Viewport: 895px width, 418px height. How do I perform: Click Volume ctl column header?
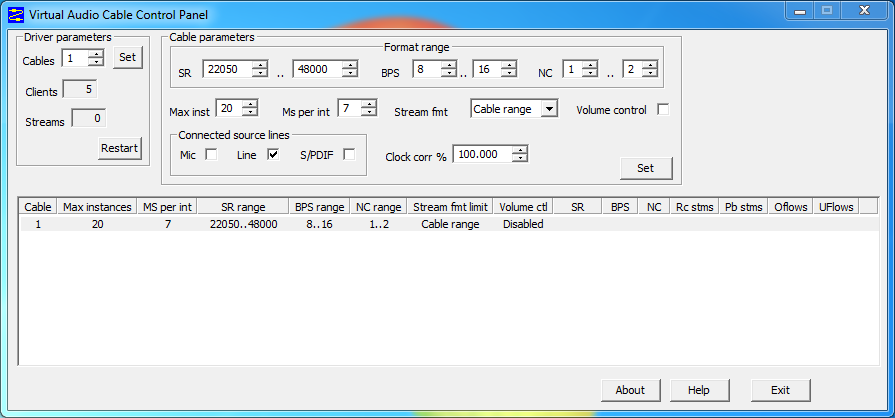click(x=523, y=207)
